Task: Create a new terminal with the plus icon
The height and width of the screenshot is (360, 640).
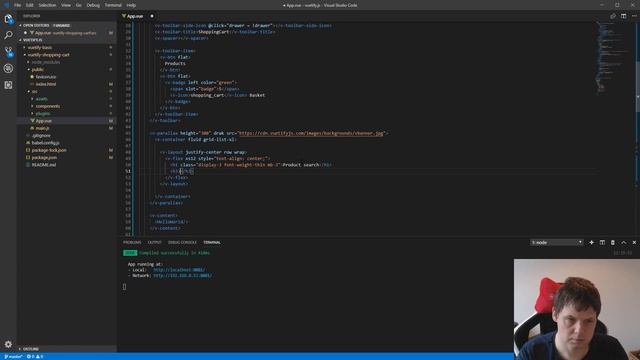Action: [591, 242]
